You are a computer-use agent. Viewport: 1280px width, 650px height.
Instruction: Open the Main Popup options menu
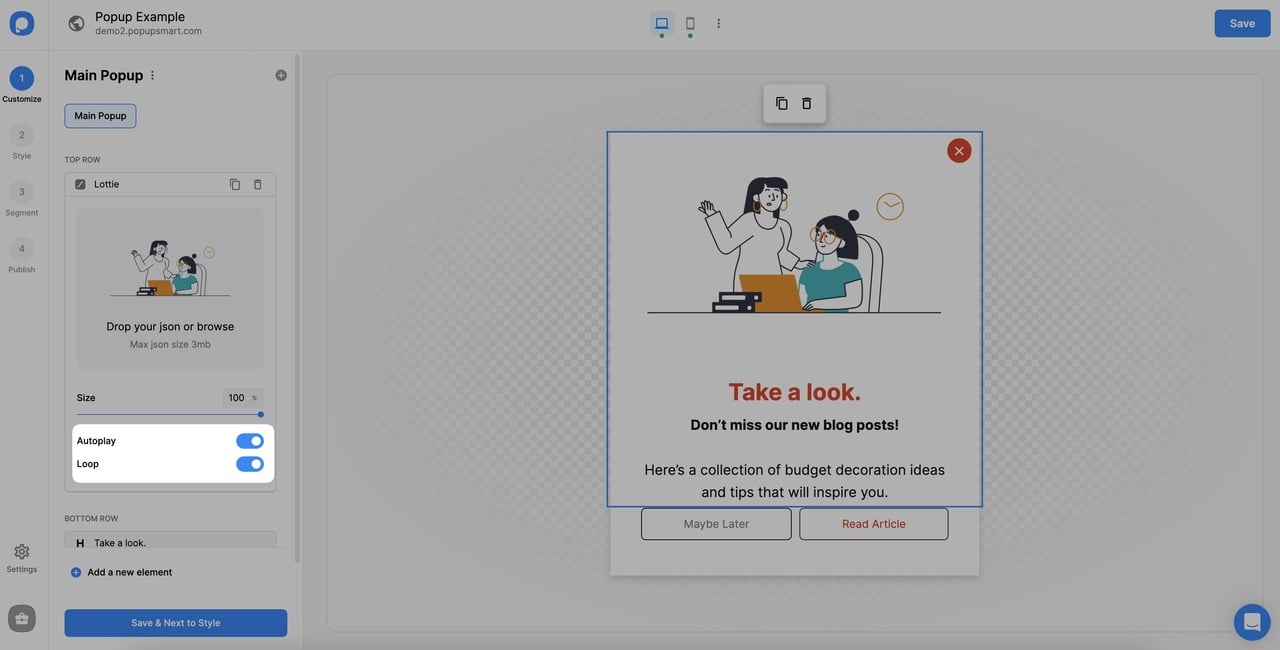[x=152, y=75]
